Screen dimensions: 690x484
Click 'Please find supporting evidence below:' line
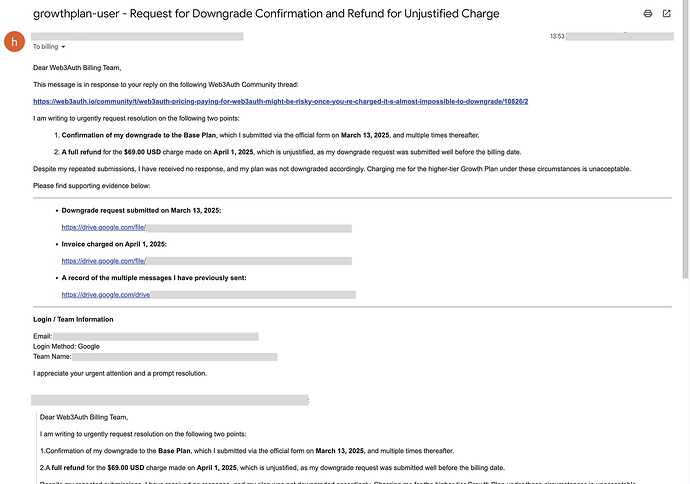(x=92, y=186)
